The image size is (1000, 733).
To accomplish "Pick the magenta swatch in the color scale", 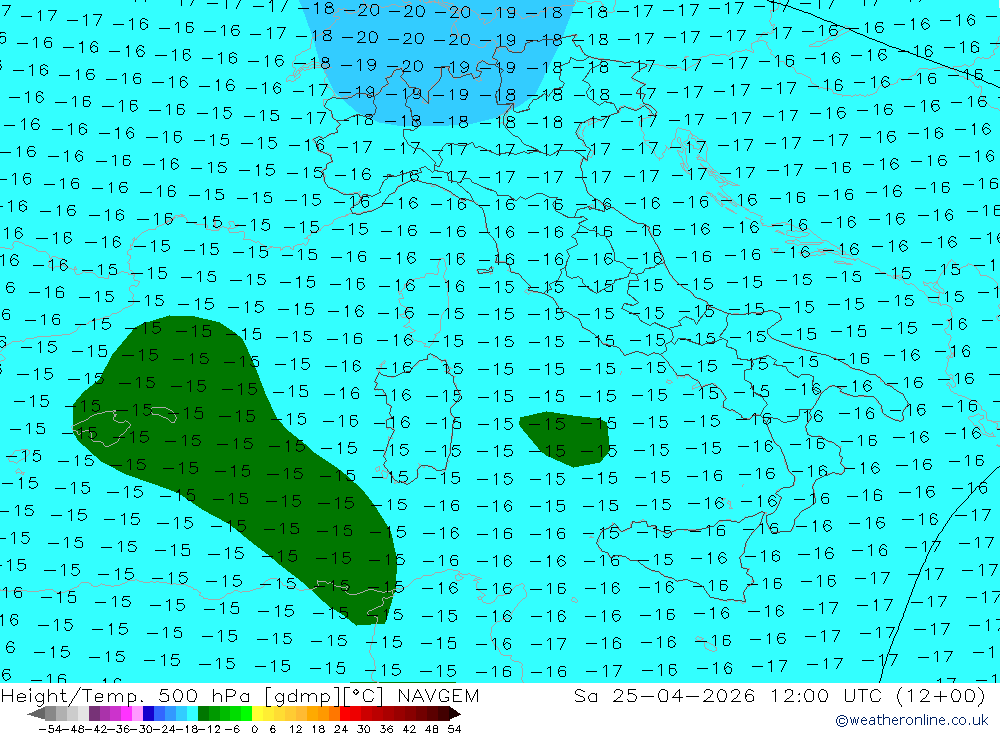I will click(x=126, y=713).
